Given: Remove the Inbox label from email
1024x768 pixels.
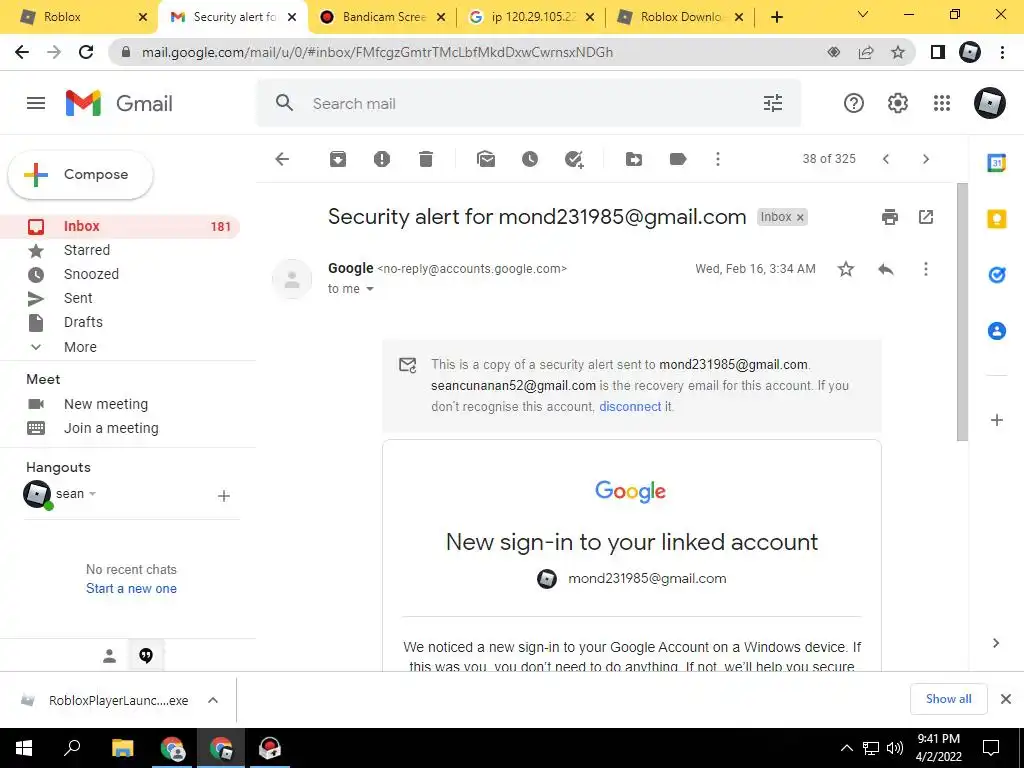Looking at the screenshot, I should [800, 217].
